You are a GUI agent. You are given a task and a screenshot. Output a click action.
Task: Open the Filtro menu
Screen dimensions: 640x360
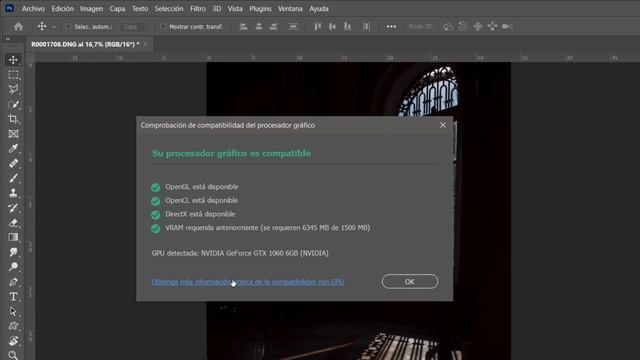[198, 9]
